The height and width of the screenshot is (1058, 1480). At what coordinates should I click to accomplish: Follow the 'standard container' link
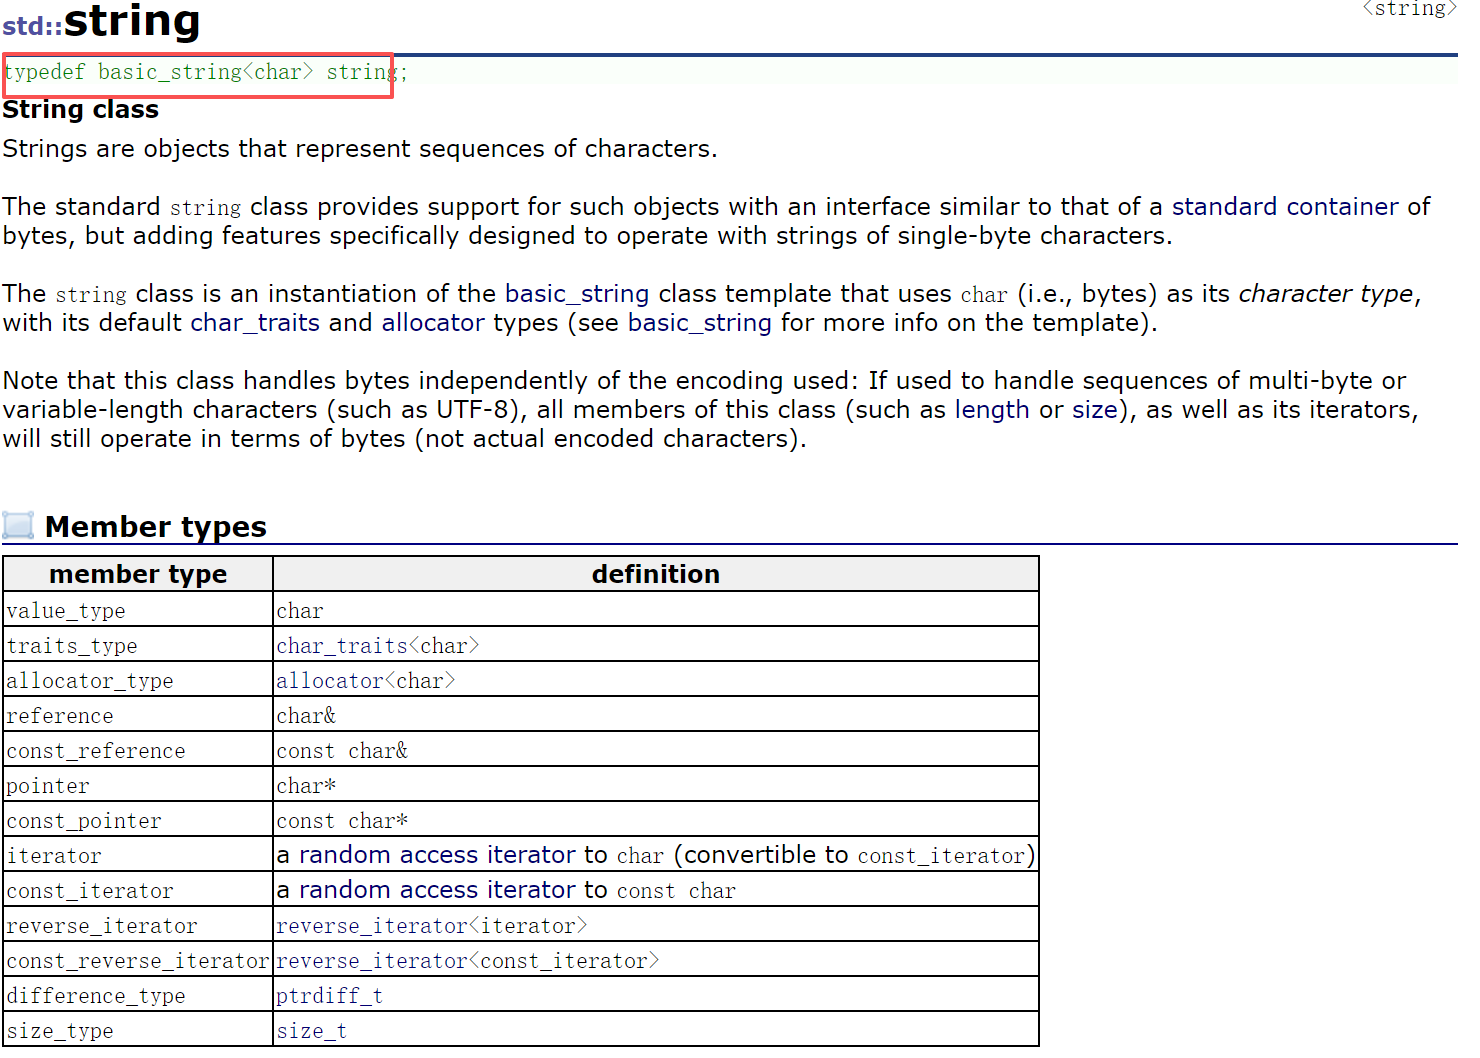pos(1285,207)
